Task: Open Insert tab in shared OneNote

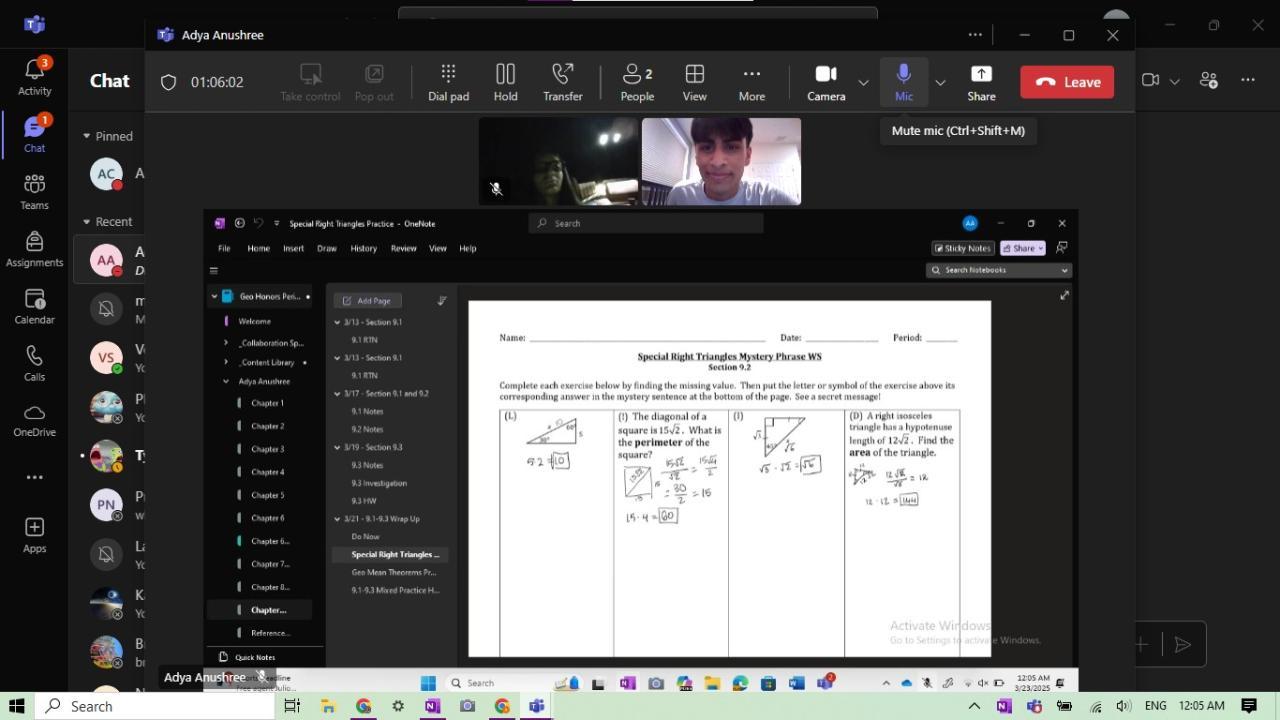Action: (x=293, y=248)
